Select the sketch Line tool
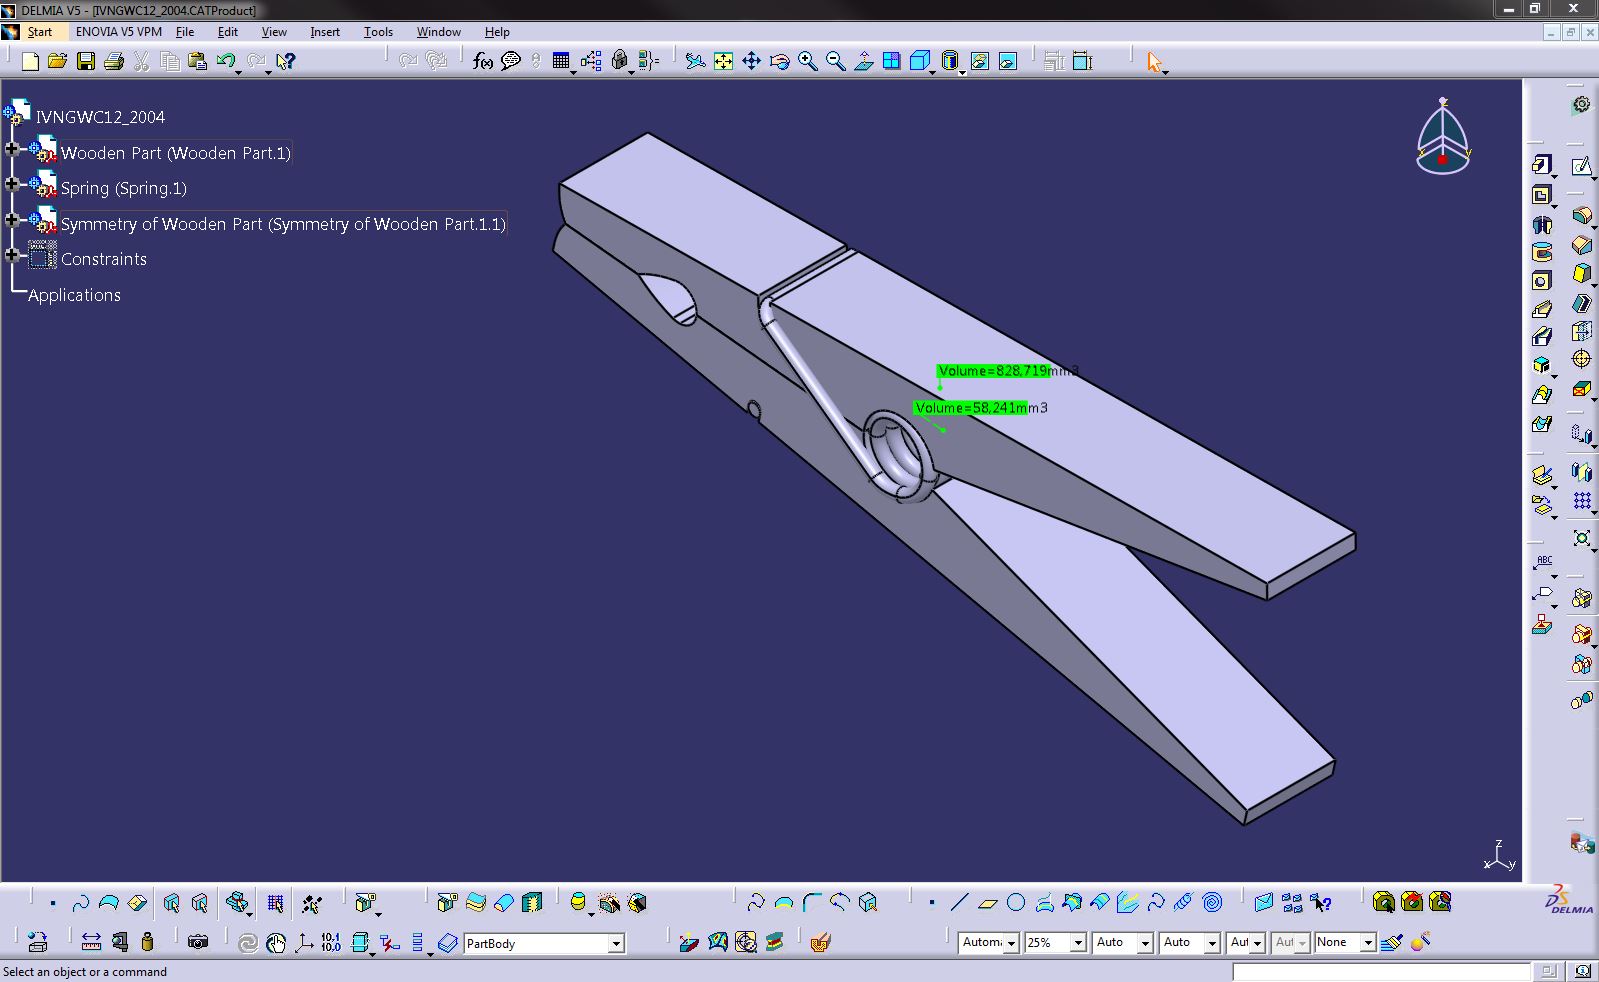 (x=959, y=903)
